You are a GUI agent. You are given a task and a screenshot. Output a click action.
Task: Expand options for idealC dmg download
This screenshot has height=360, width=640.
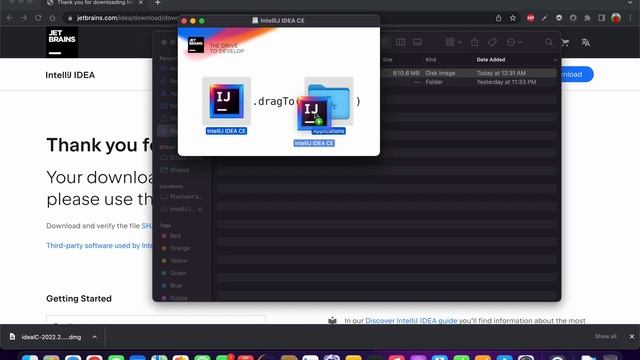click(94, 337)
